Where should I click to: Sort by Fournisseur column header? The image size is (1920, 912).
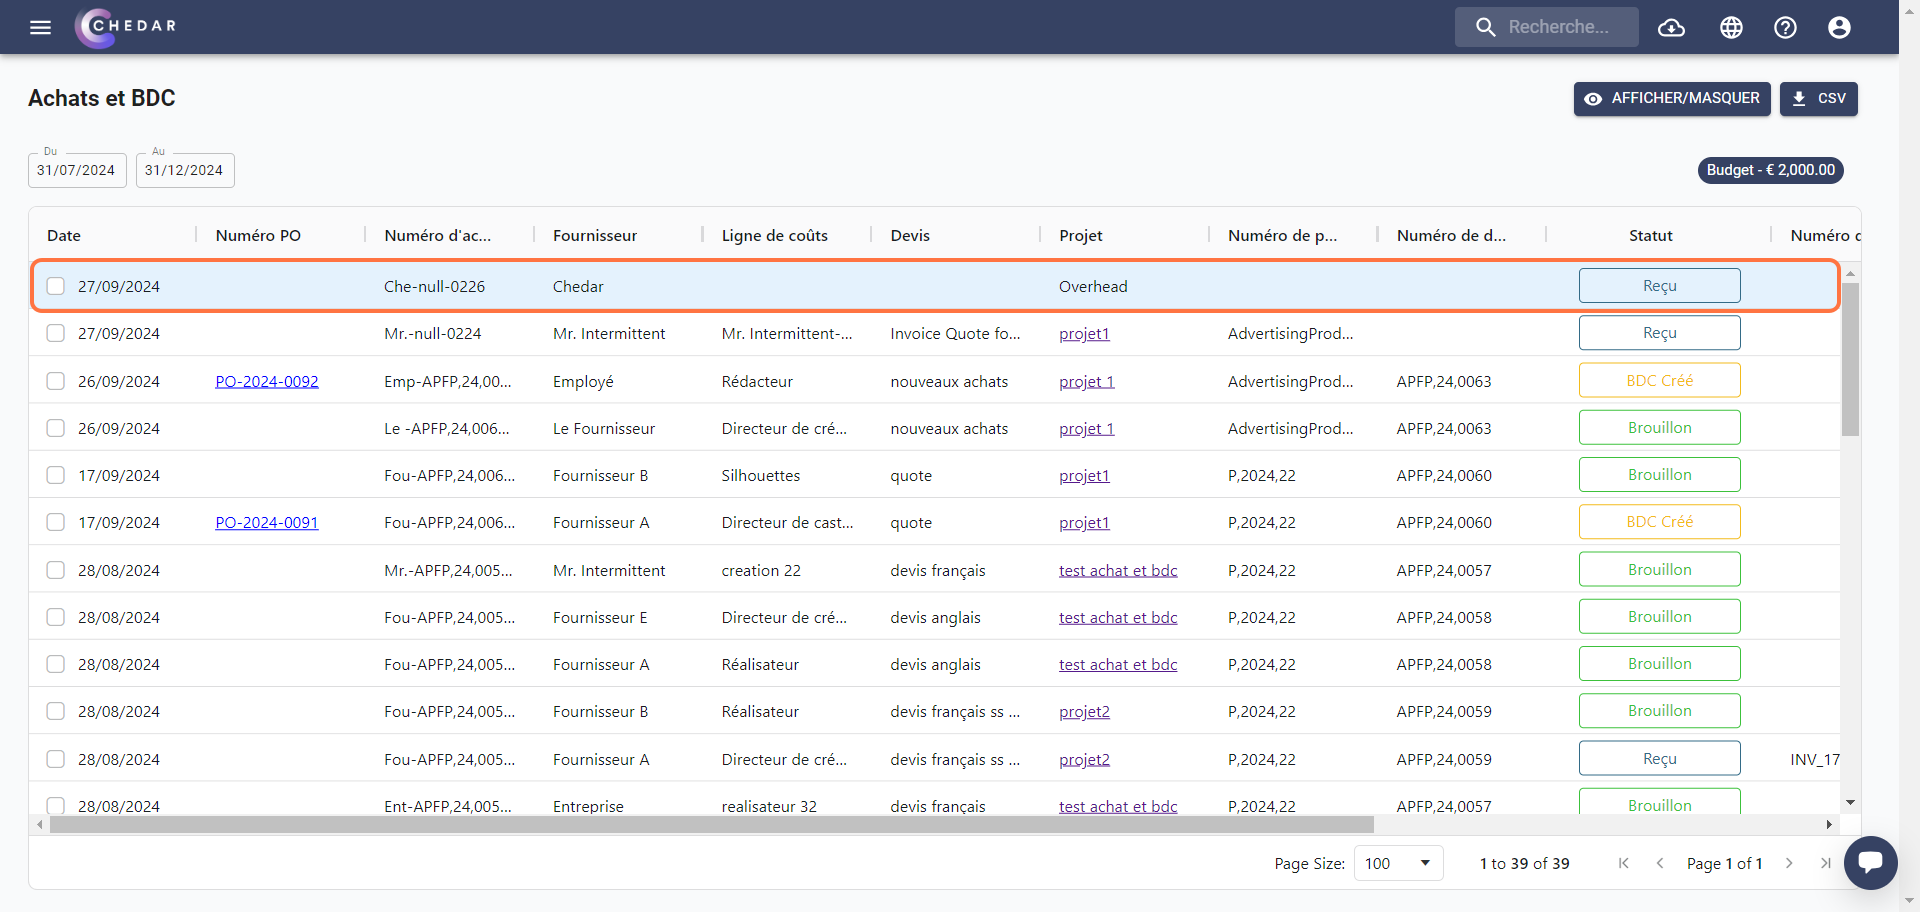[x=595, y=235]
